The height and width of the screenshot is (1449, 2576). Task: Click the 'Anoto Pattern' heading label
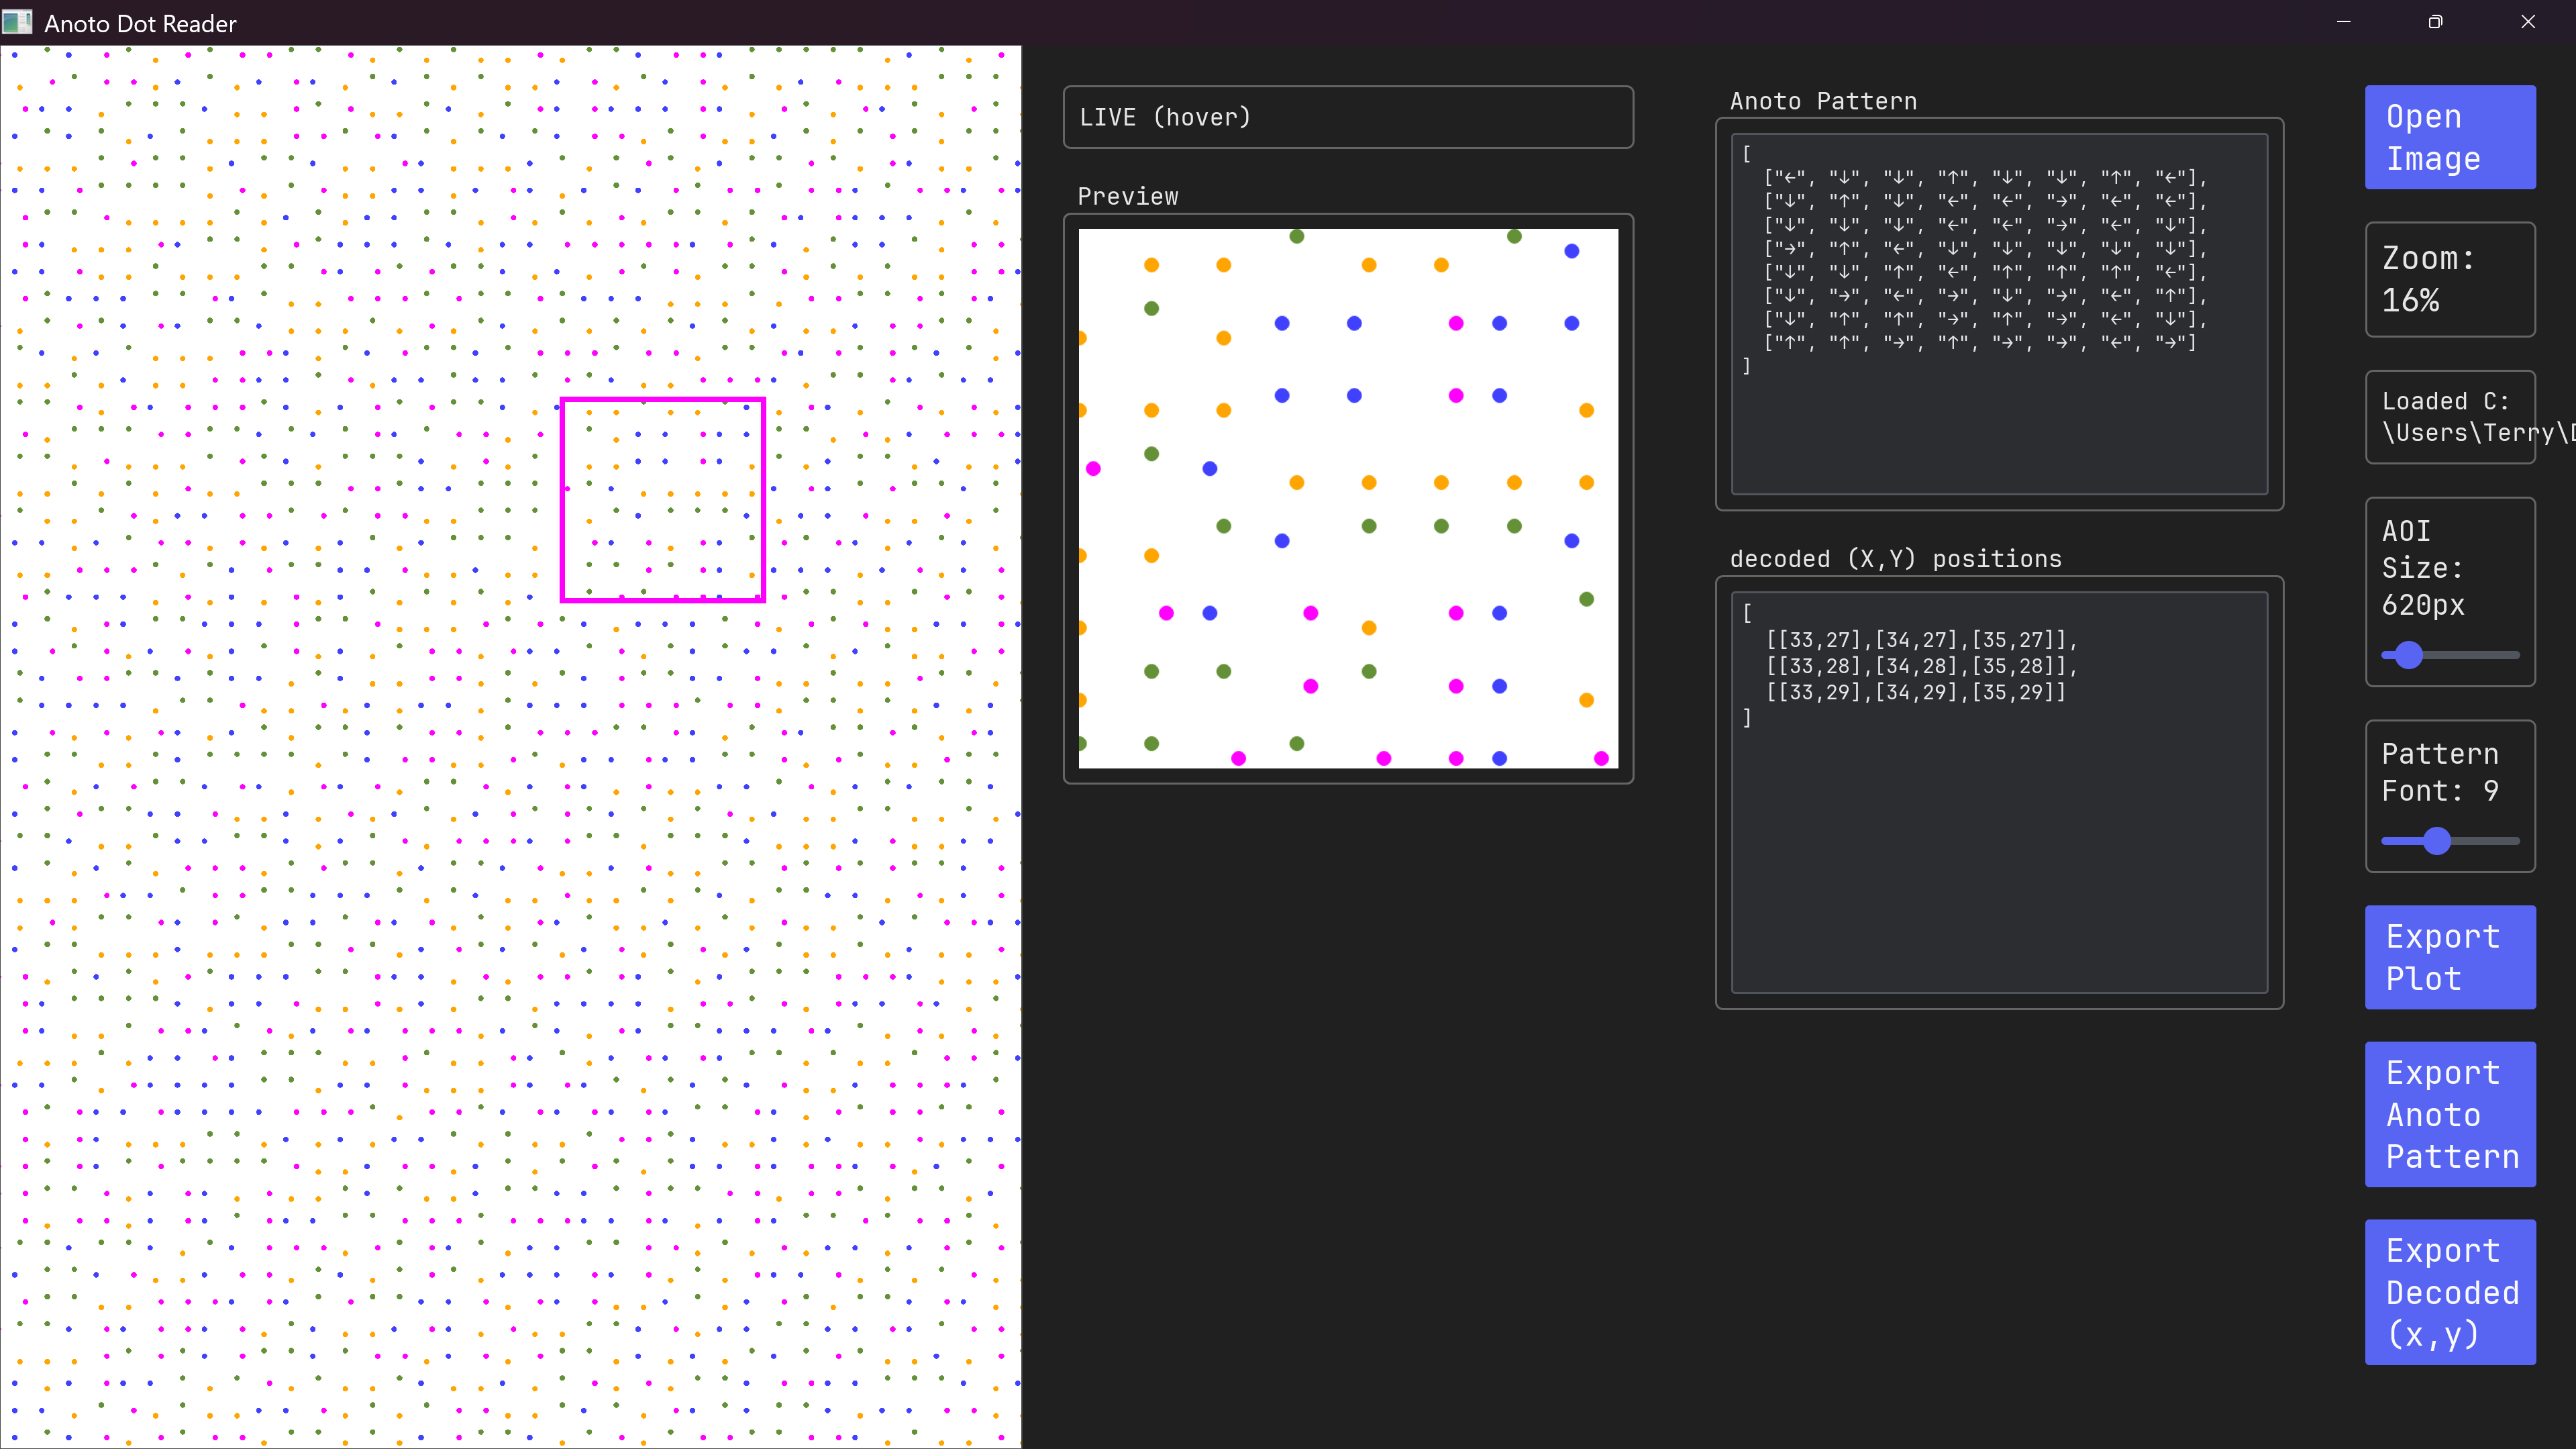pyautogui.click(x=1823, y=101)
